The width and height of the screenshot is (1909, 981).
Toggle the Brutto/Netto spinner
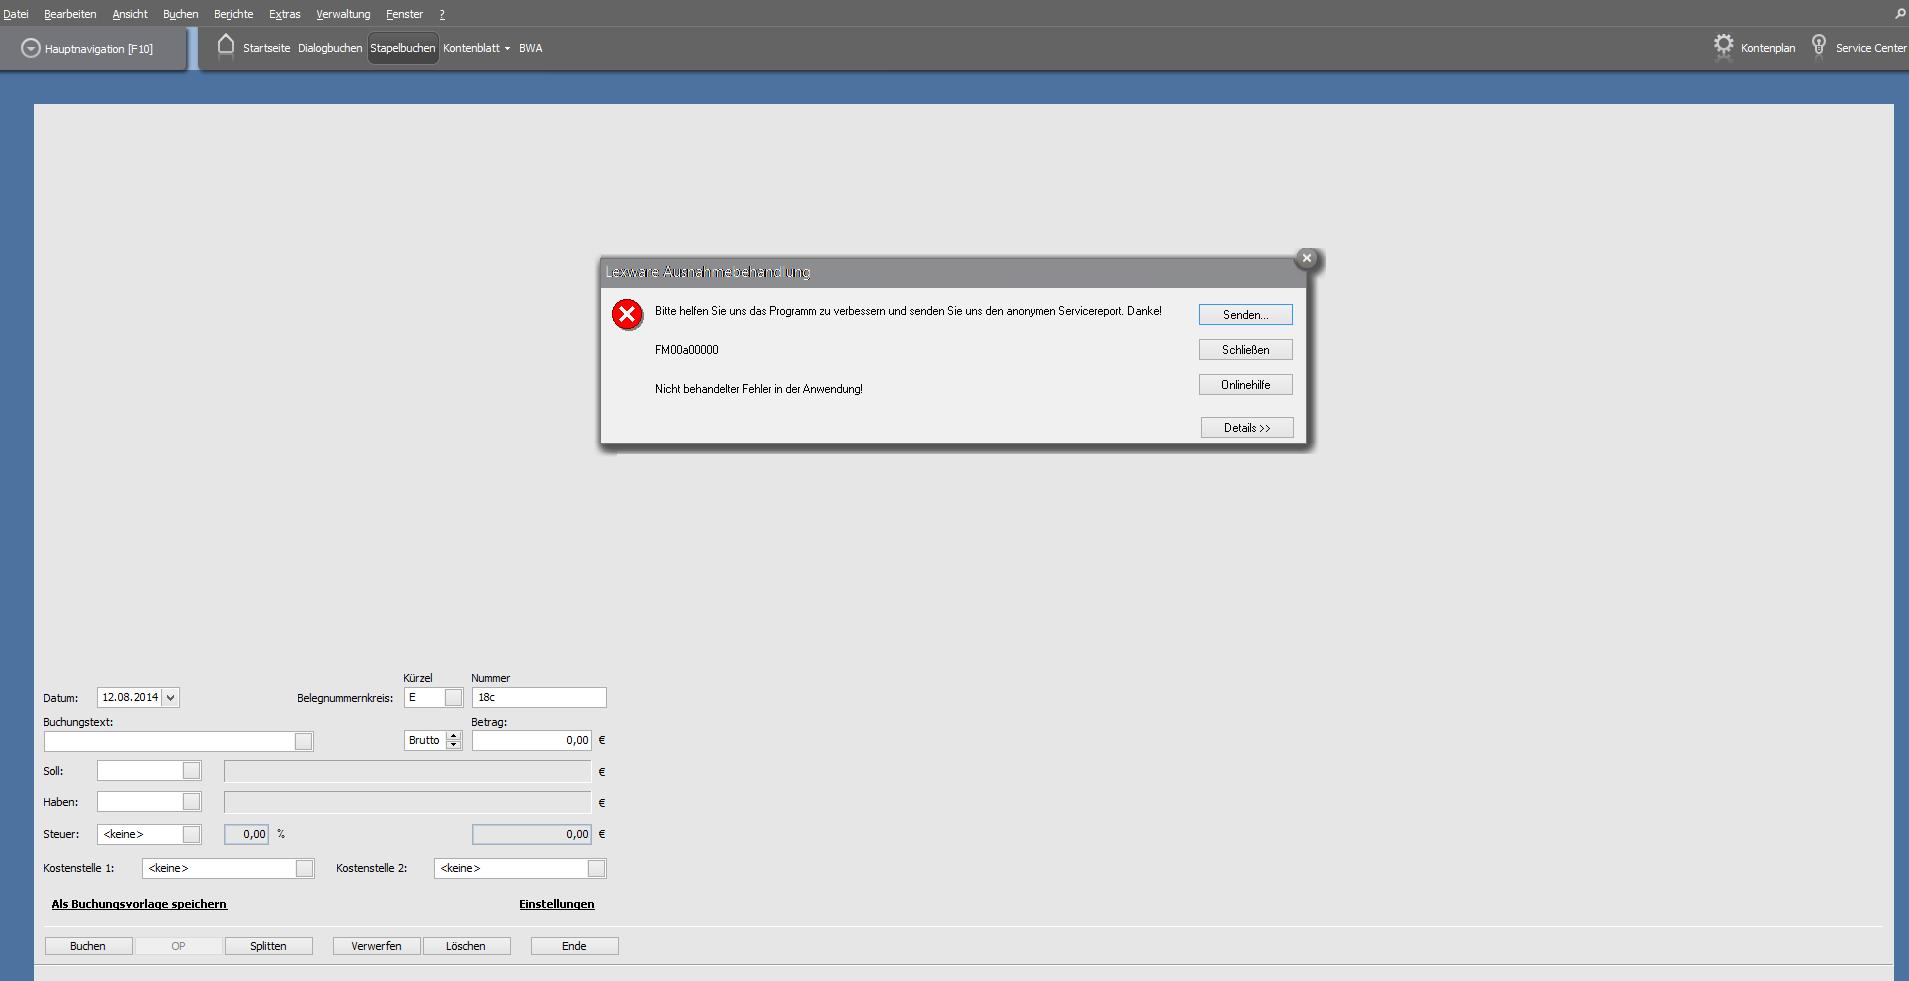454,740
